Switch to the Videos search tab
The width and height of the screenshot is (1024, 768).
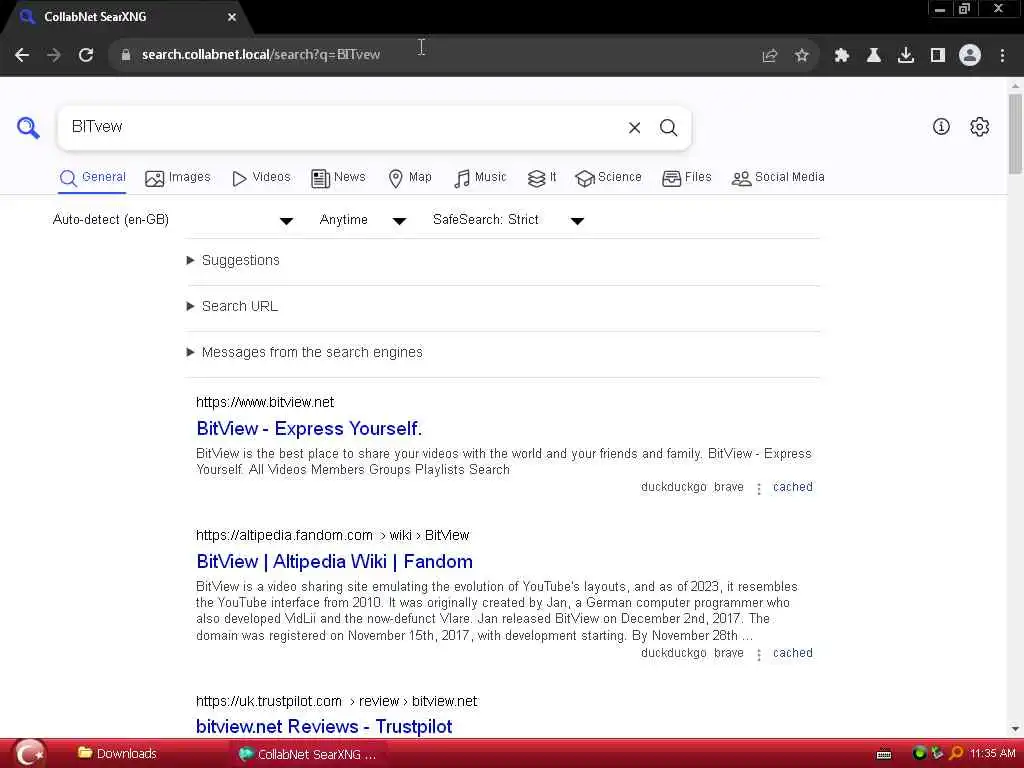pyautogui.click(x=261, y=178)
